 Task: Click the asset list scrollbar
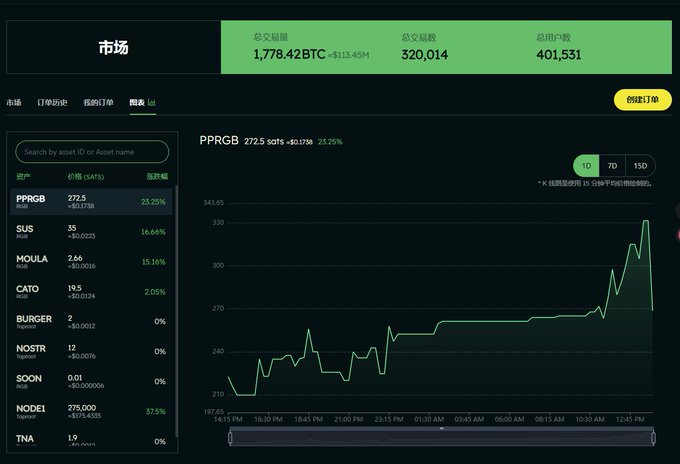coord(177,311)
